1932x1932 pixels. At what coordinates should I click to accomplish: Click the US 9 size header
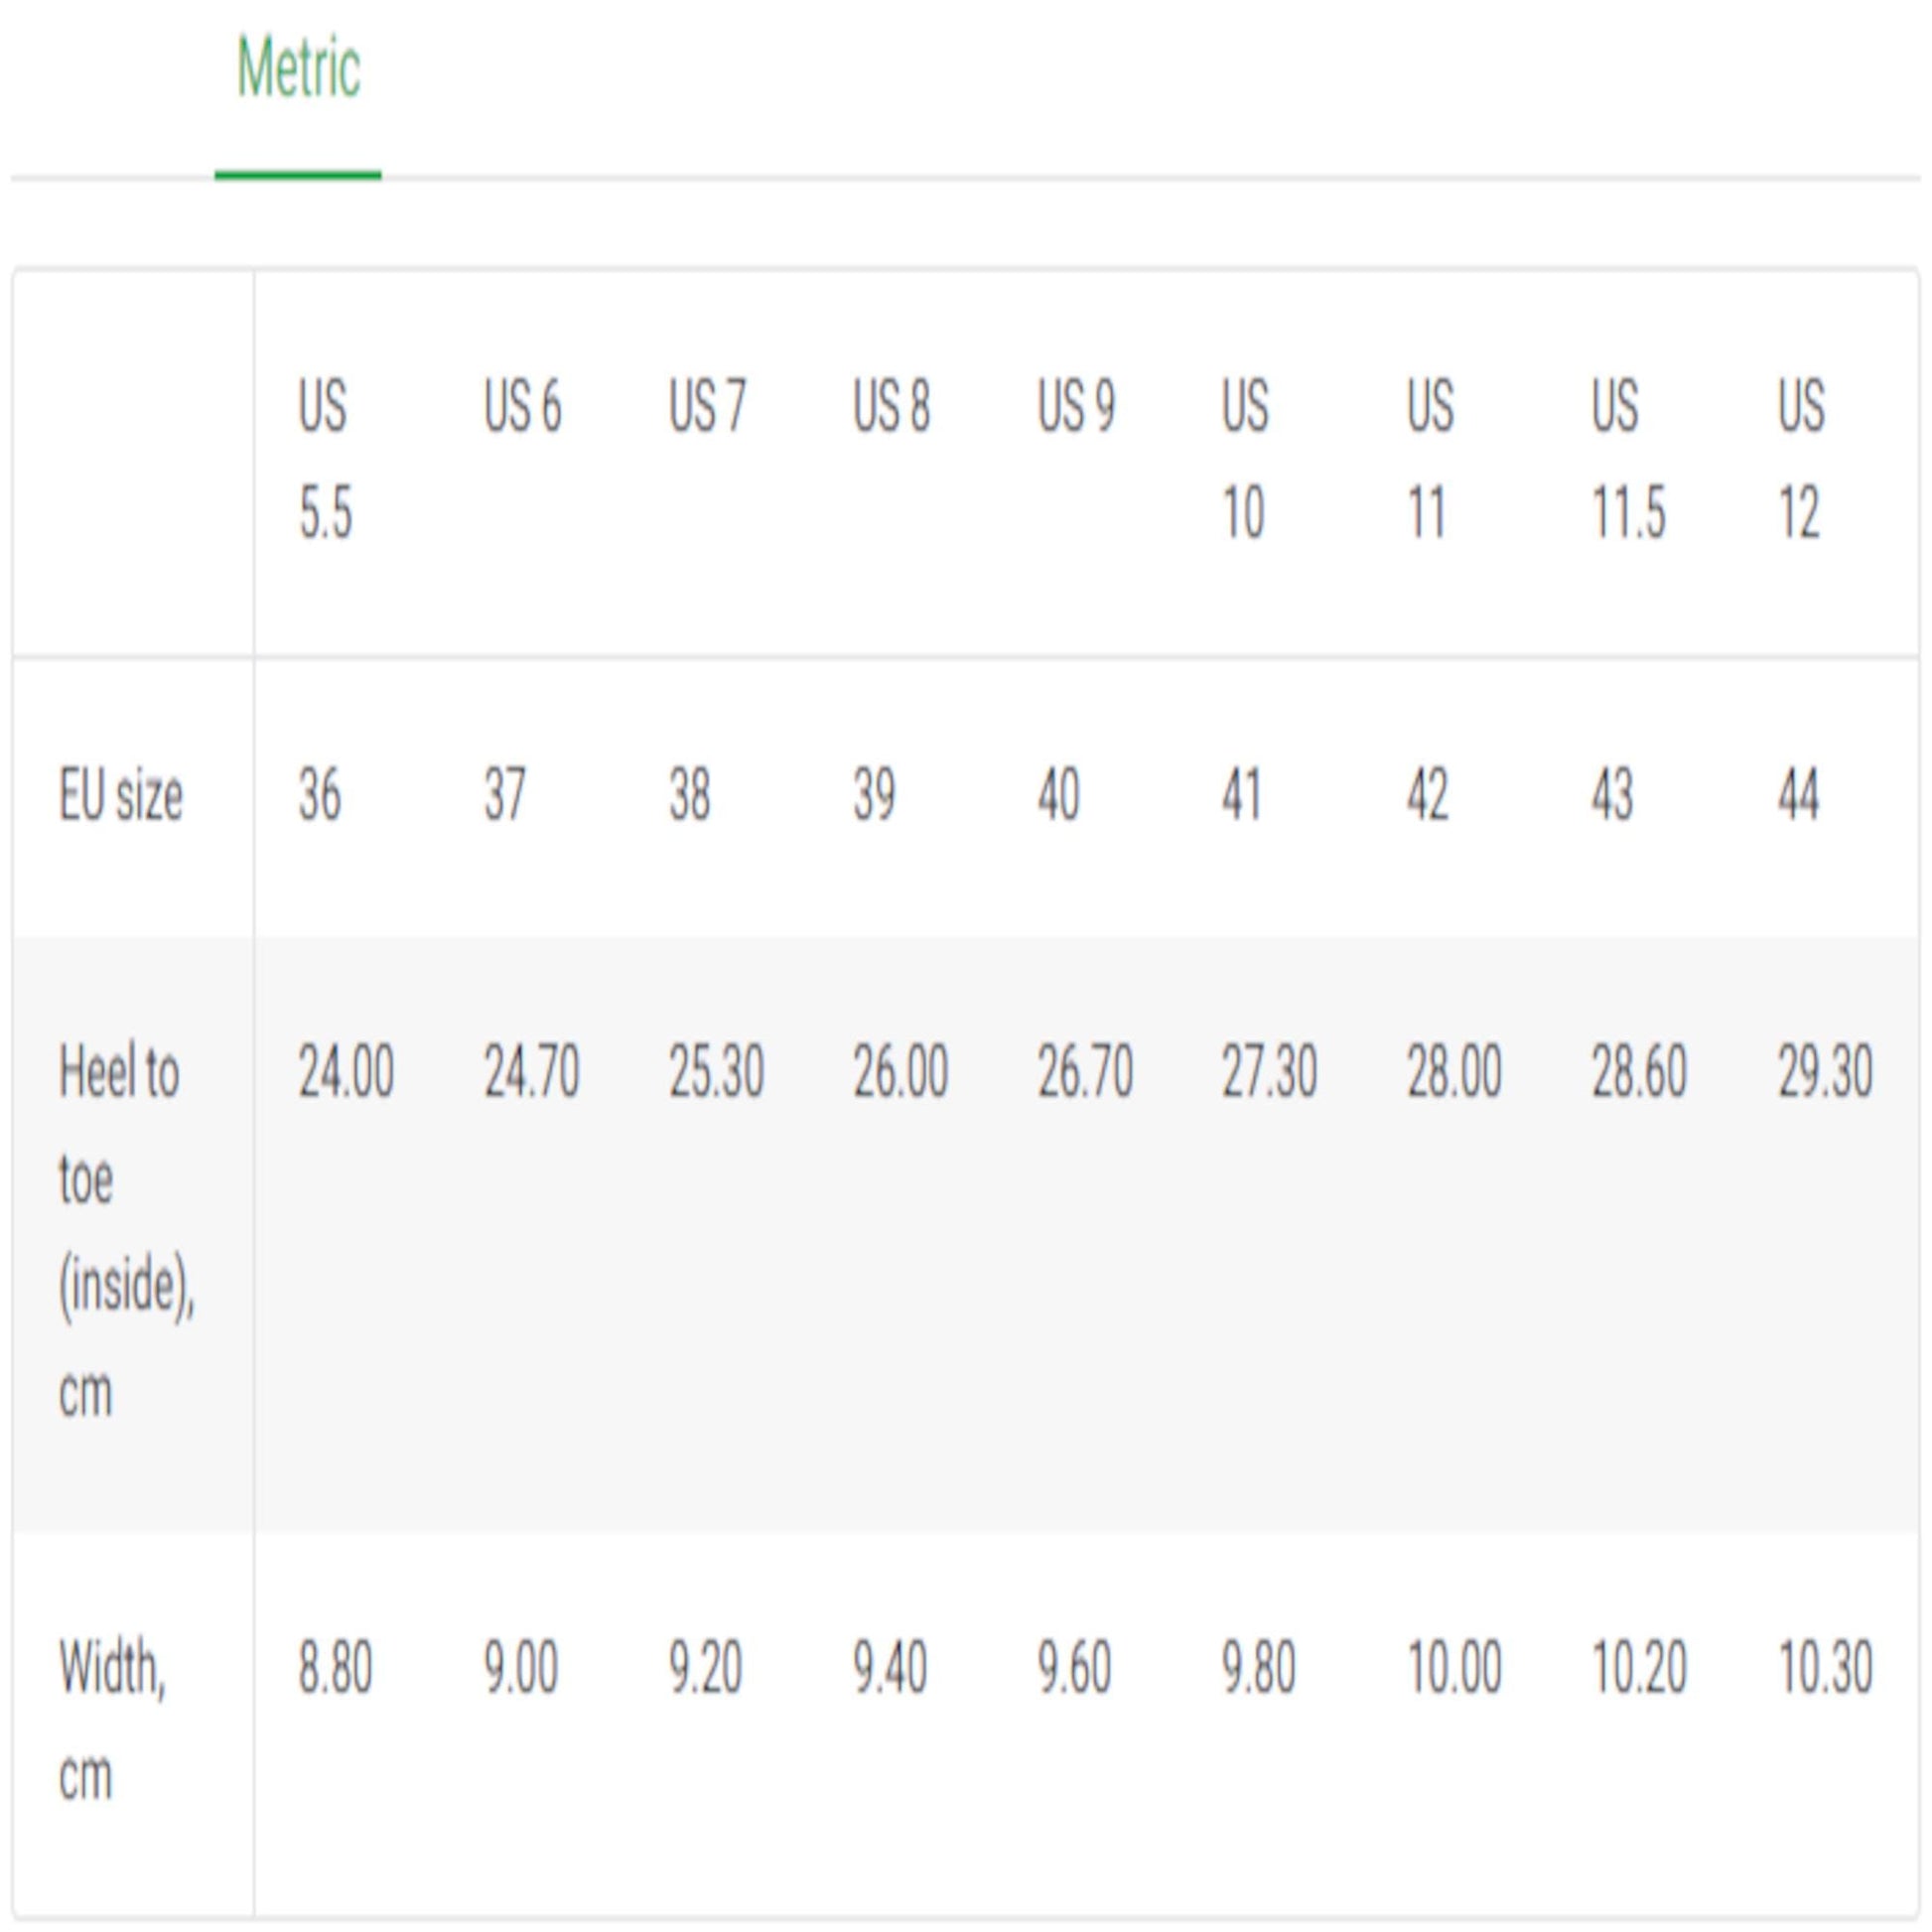(x=1076, y=407)
